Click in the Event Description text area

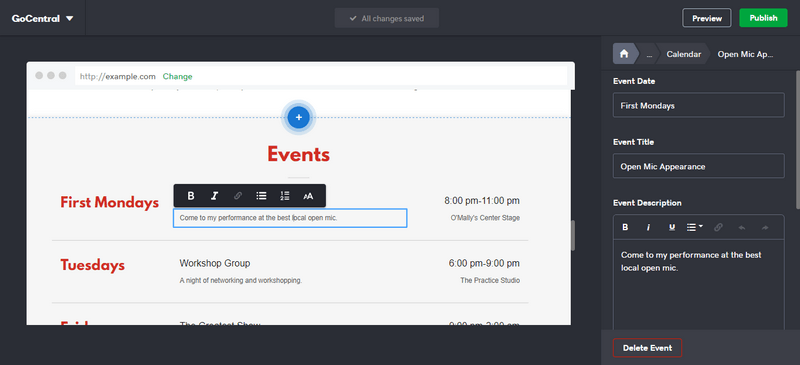[x=698, y=284]
